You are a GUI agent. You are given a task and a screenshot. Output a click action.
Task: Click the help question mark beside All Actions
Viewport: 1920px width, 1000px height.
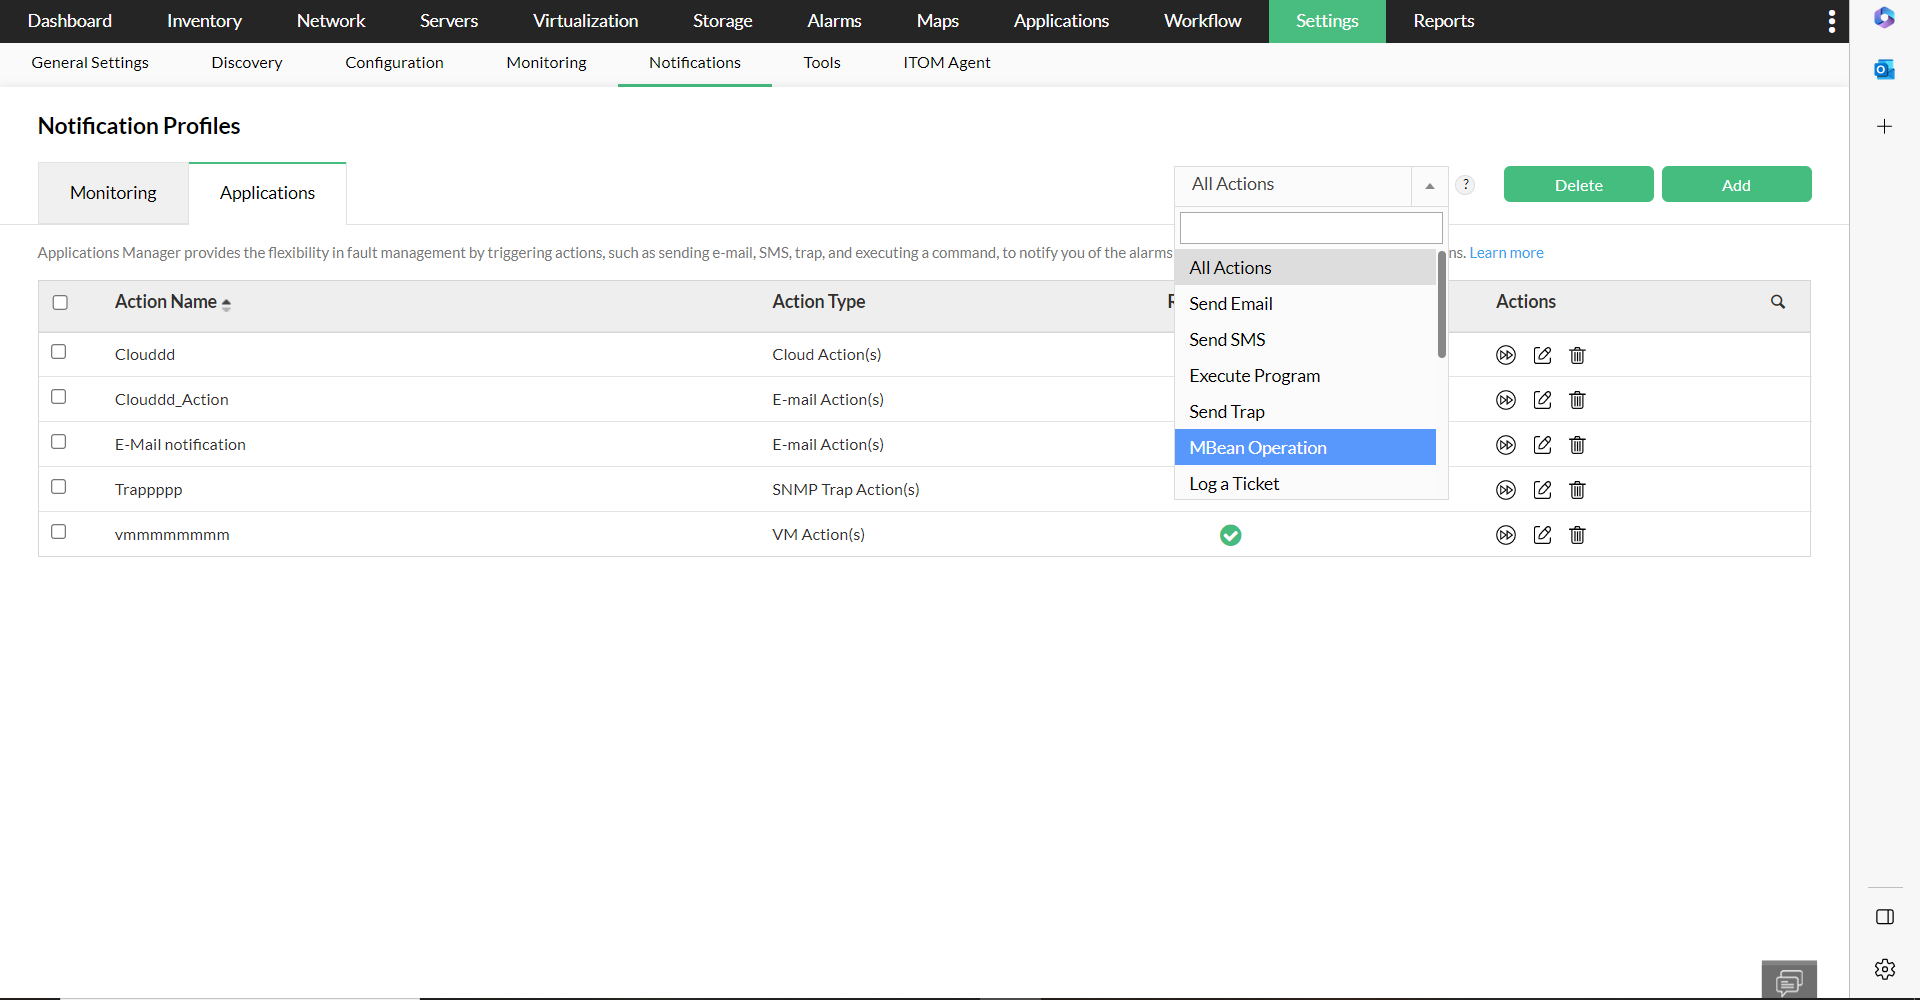(1465, 184)
